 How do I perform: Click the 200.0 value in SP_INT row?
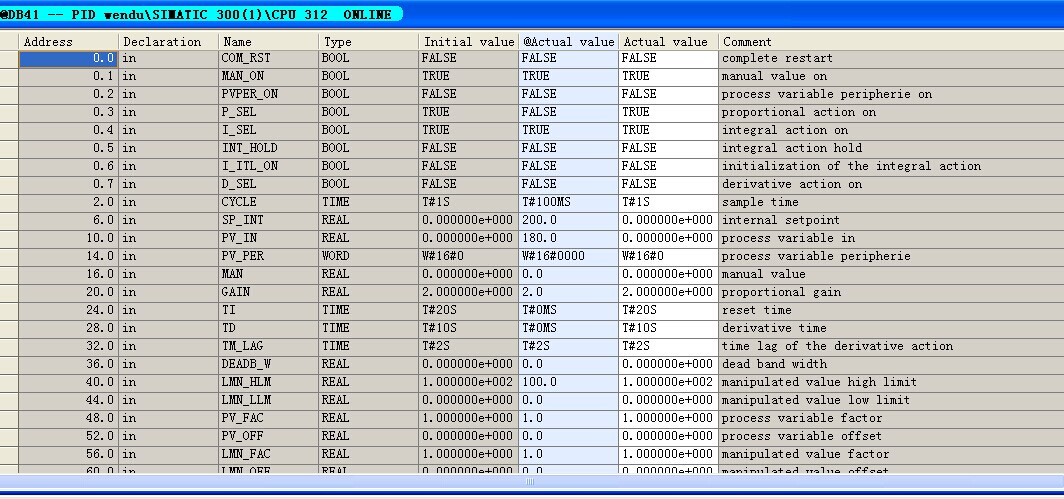click(x=568, y=220)
